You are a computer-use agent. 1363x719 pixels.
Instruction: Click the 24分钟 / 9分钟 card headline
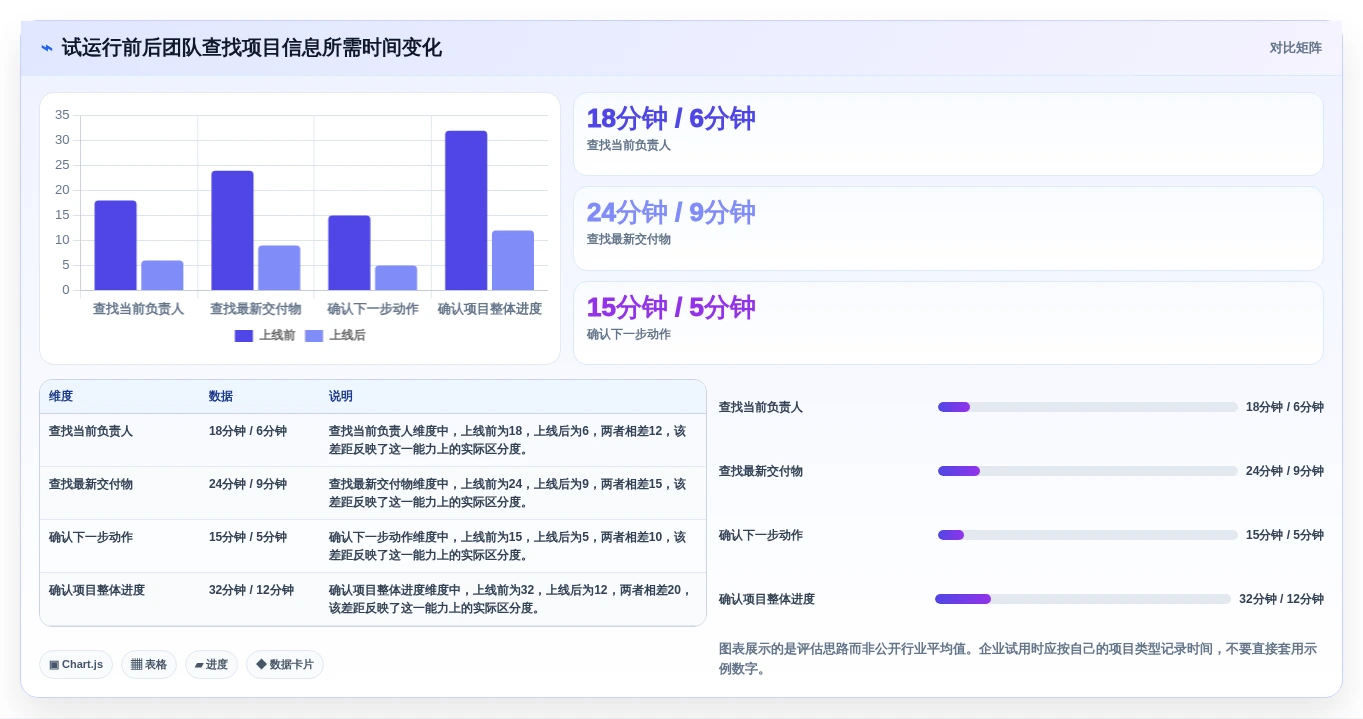670,213
